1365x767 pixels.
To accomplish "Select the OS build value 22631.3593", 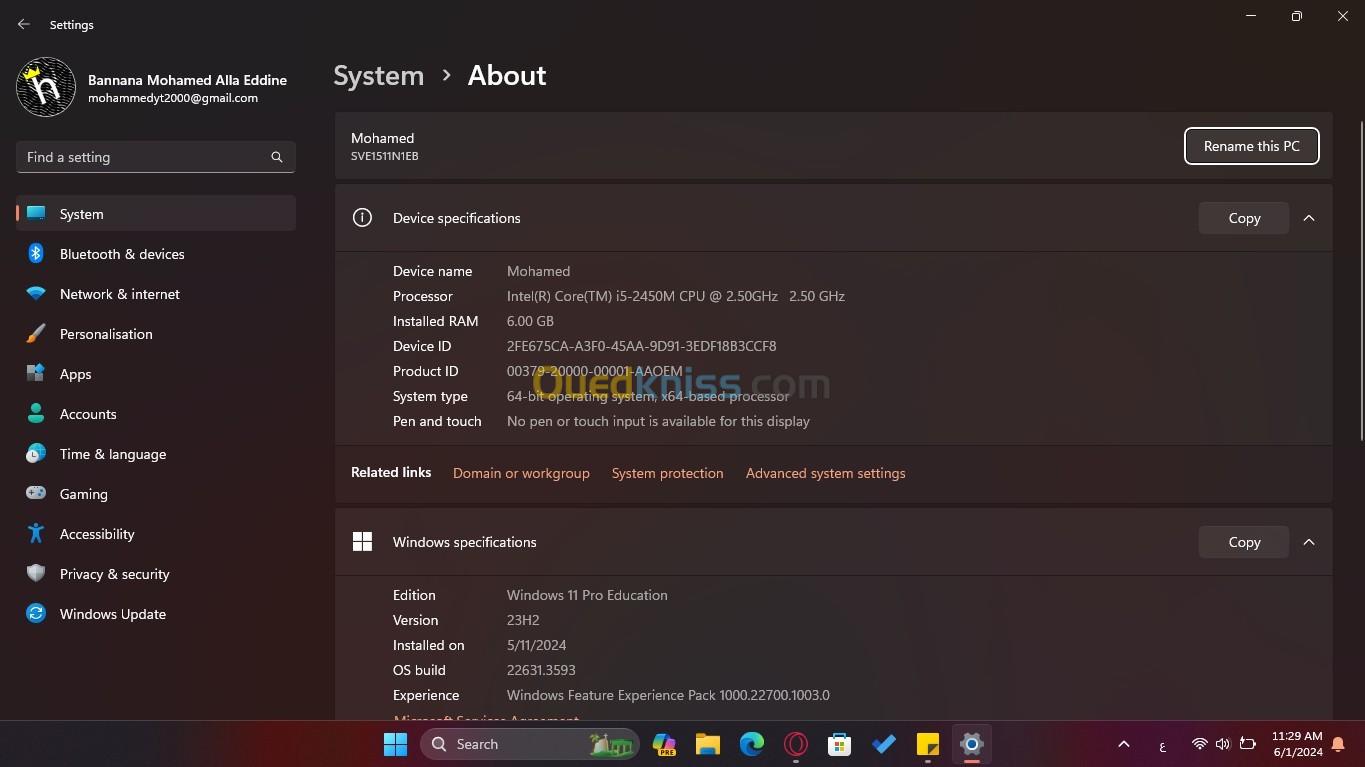I will 541,670.
